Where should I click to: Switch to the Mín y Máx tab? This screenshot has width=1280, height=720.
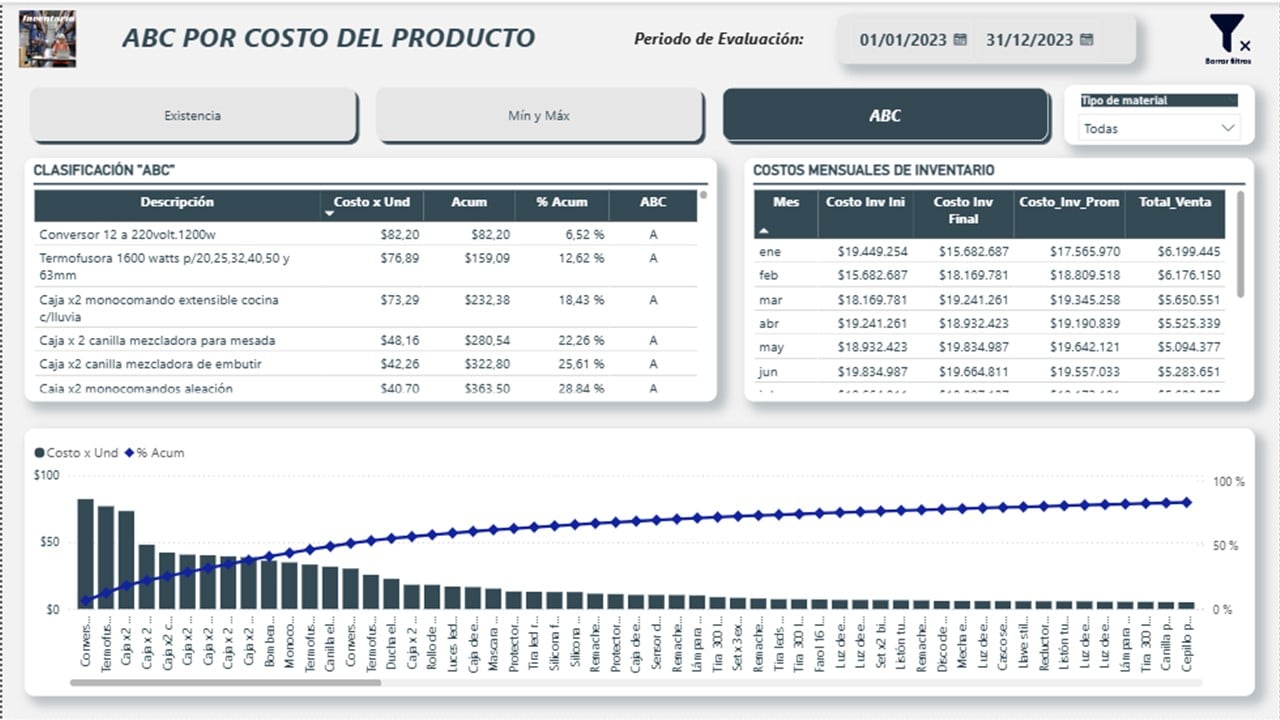coord(539,116)
